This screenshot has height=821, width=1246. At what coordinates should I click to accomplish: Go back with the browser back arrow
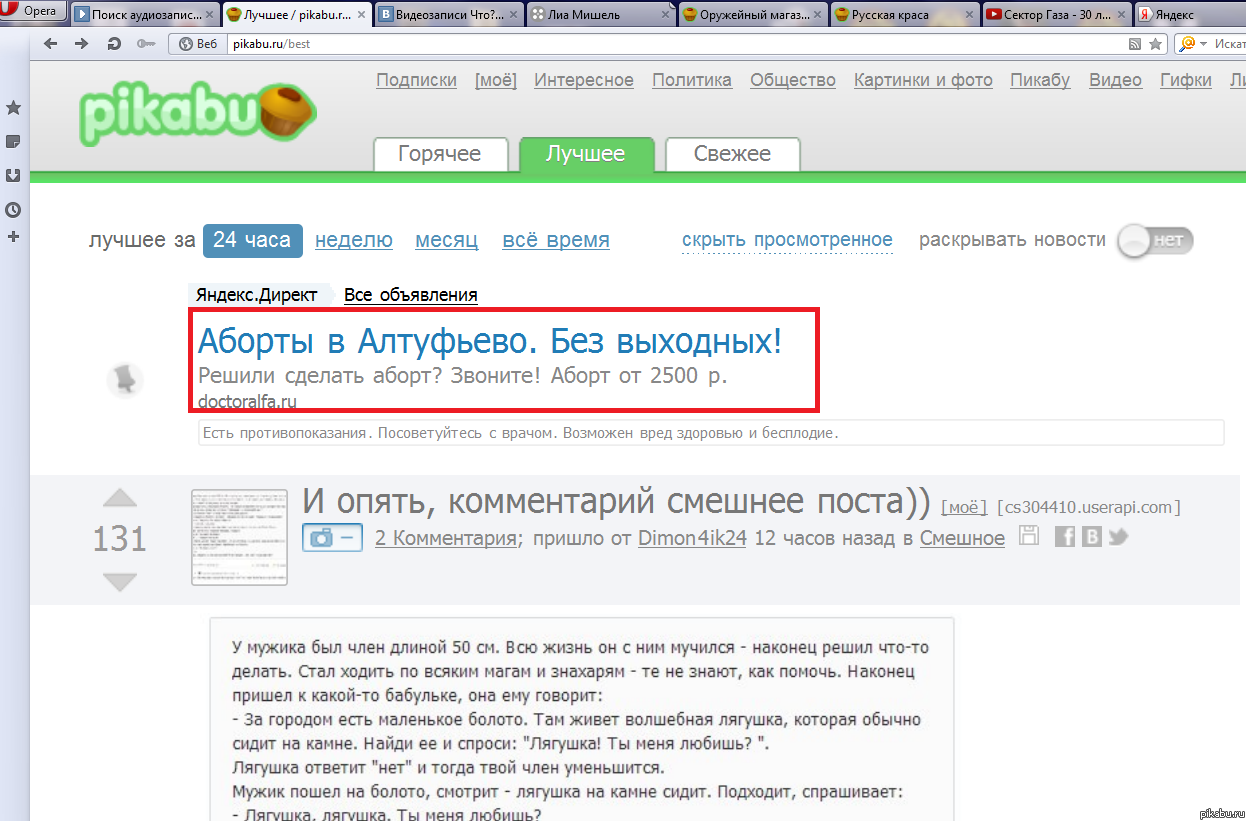point(50,44)
